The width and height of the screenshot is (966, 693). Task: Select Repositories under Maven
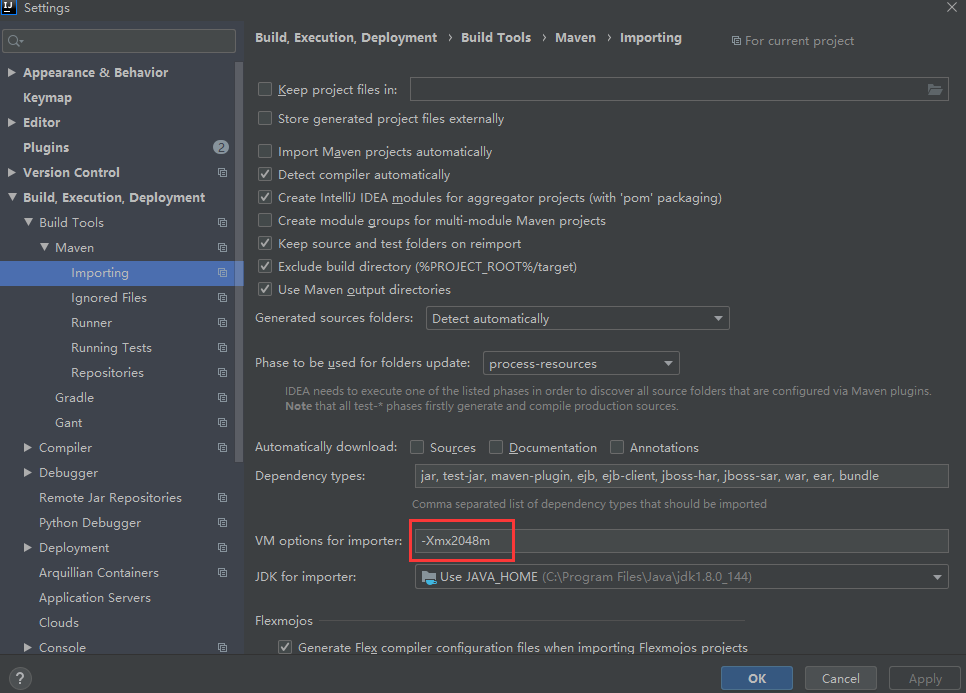107,373
